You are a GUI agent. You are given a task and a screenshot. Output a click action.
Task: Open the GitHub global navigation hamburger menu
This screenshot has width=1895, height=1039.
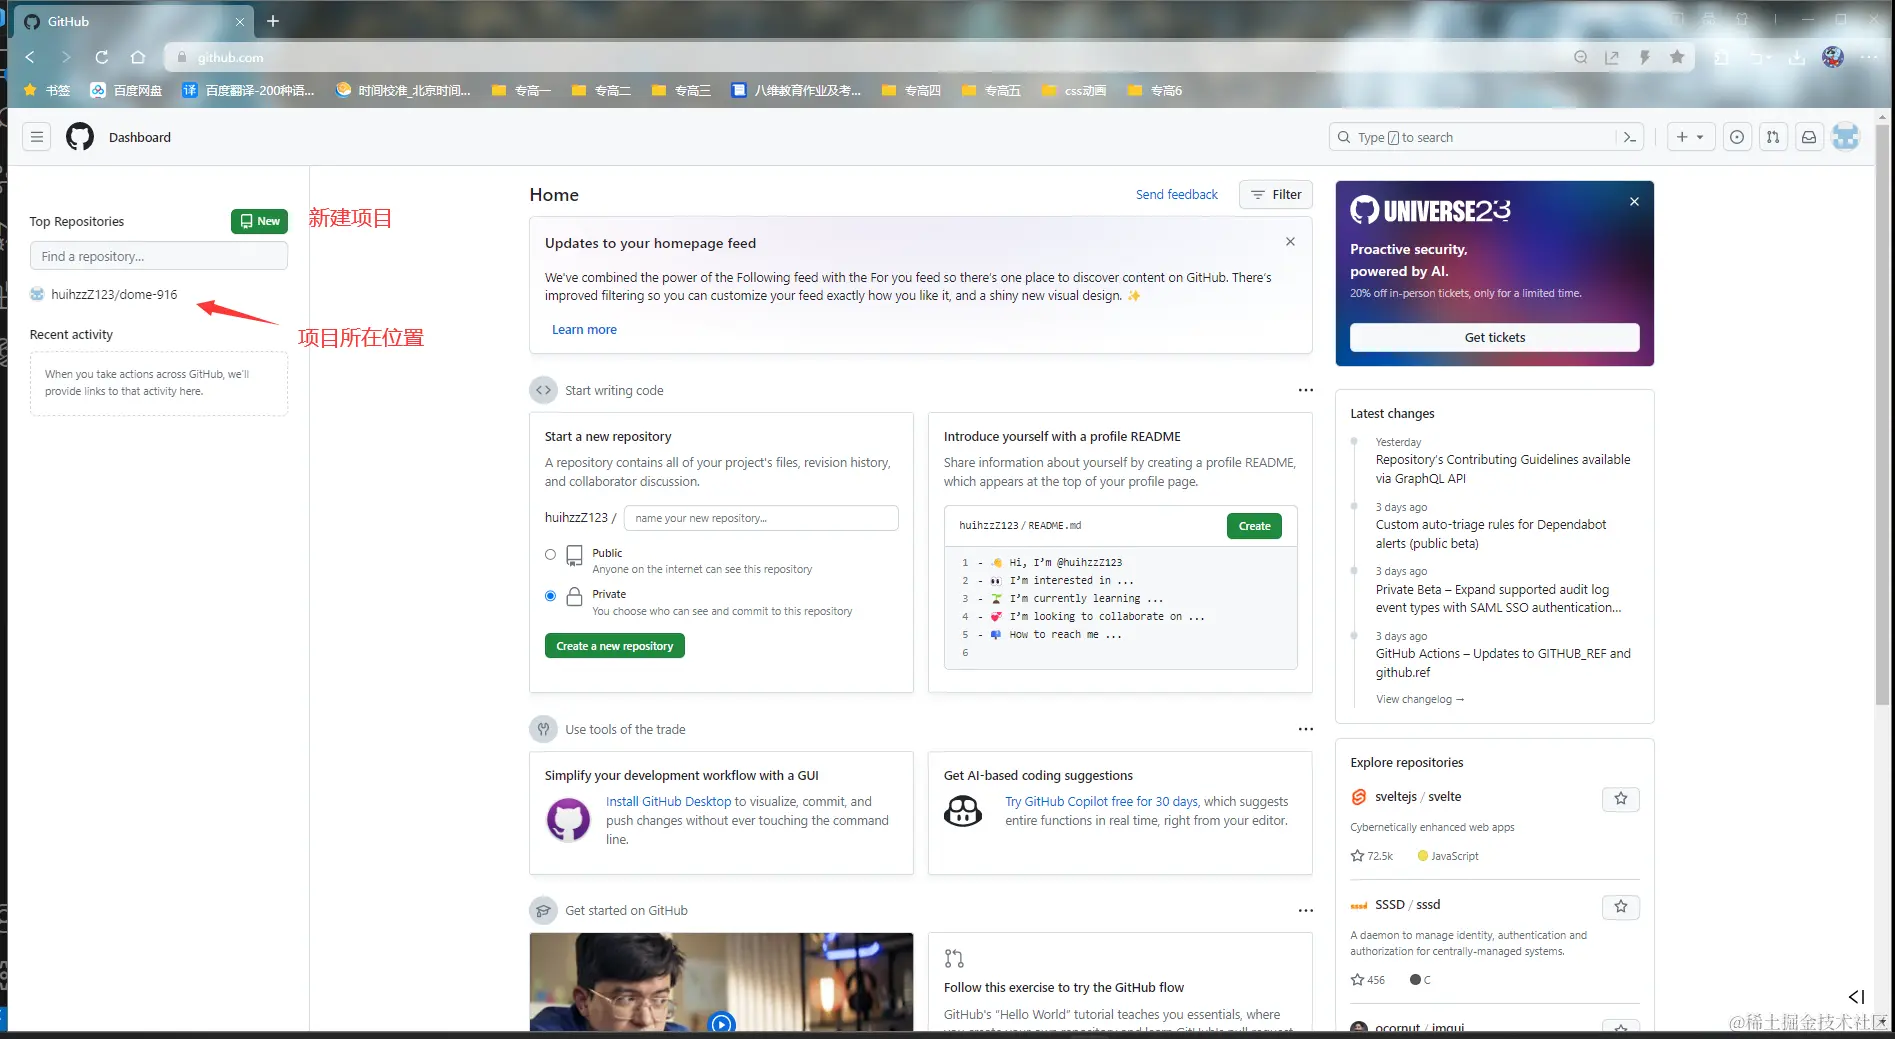[37, 137]
